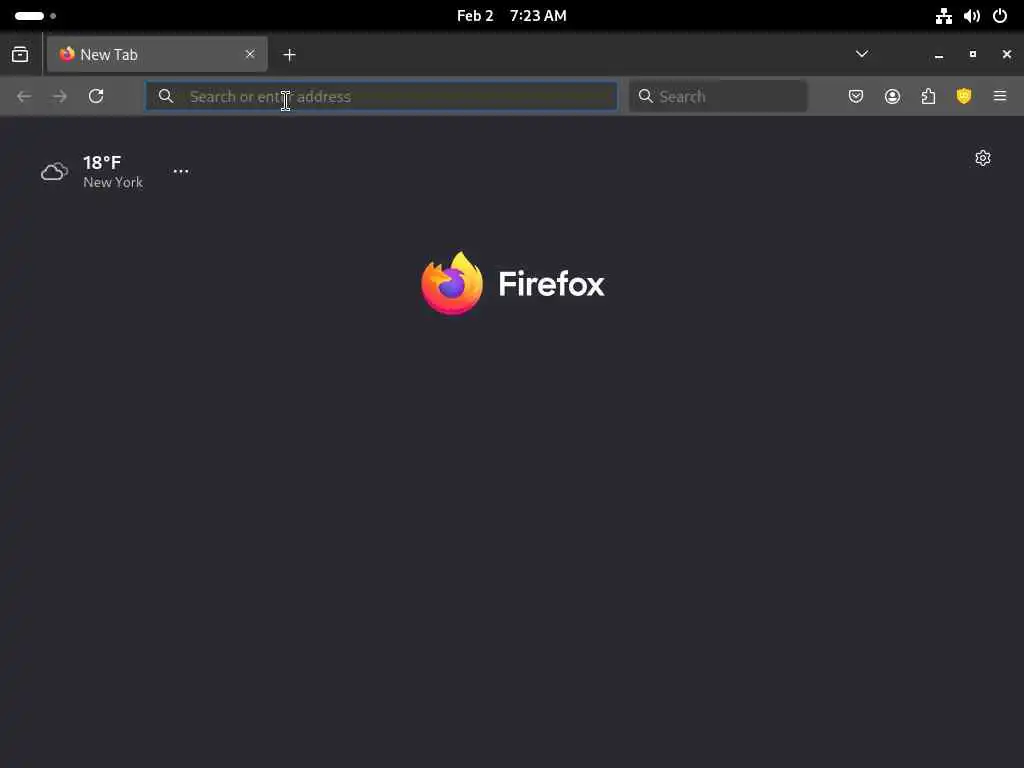Expand the list all tabs chevron
Viewport: 1024px width, 768px height.
(862, 54)
